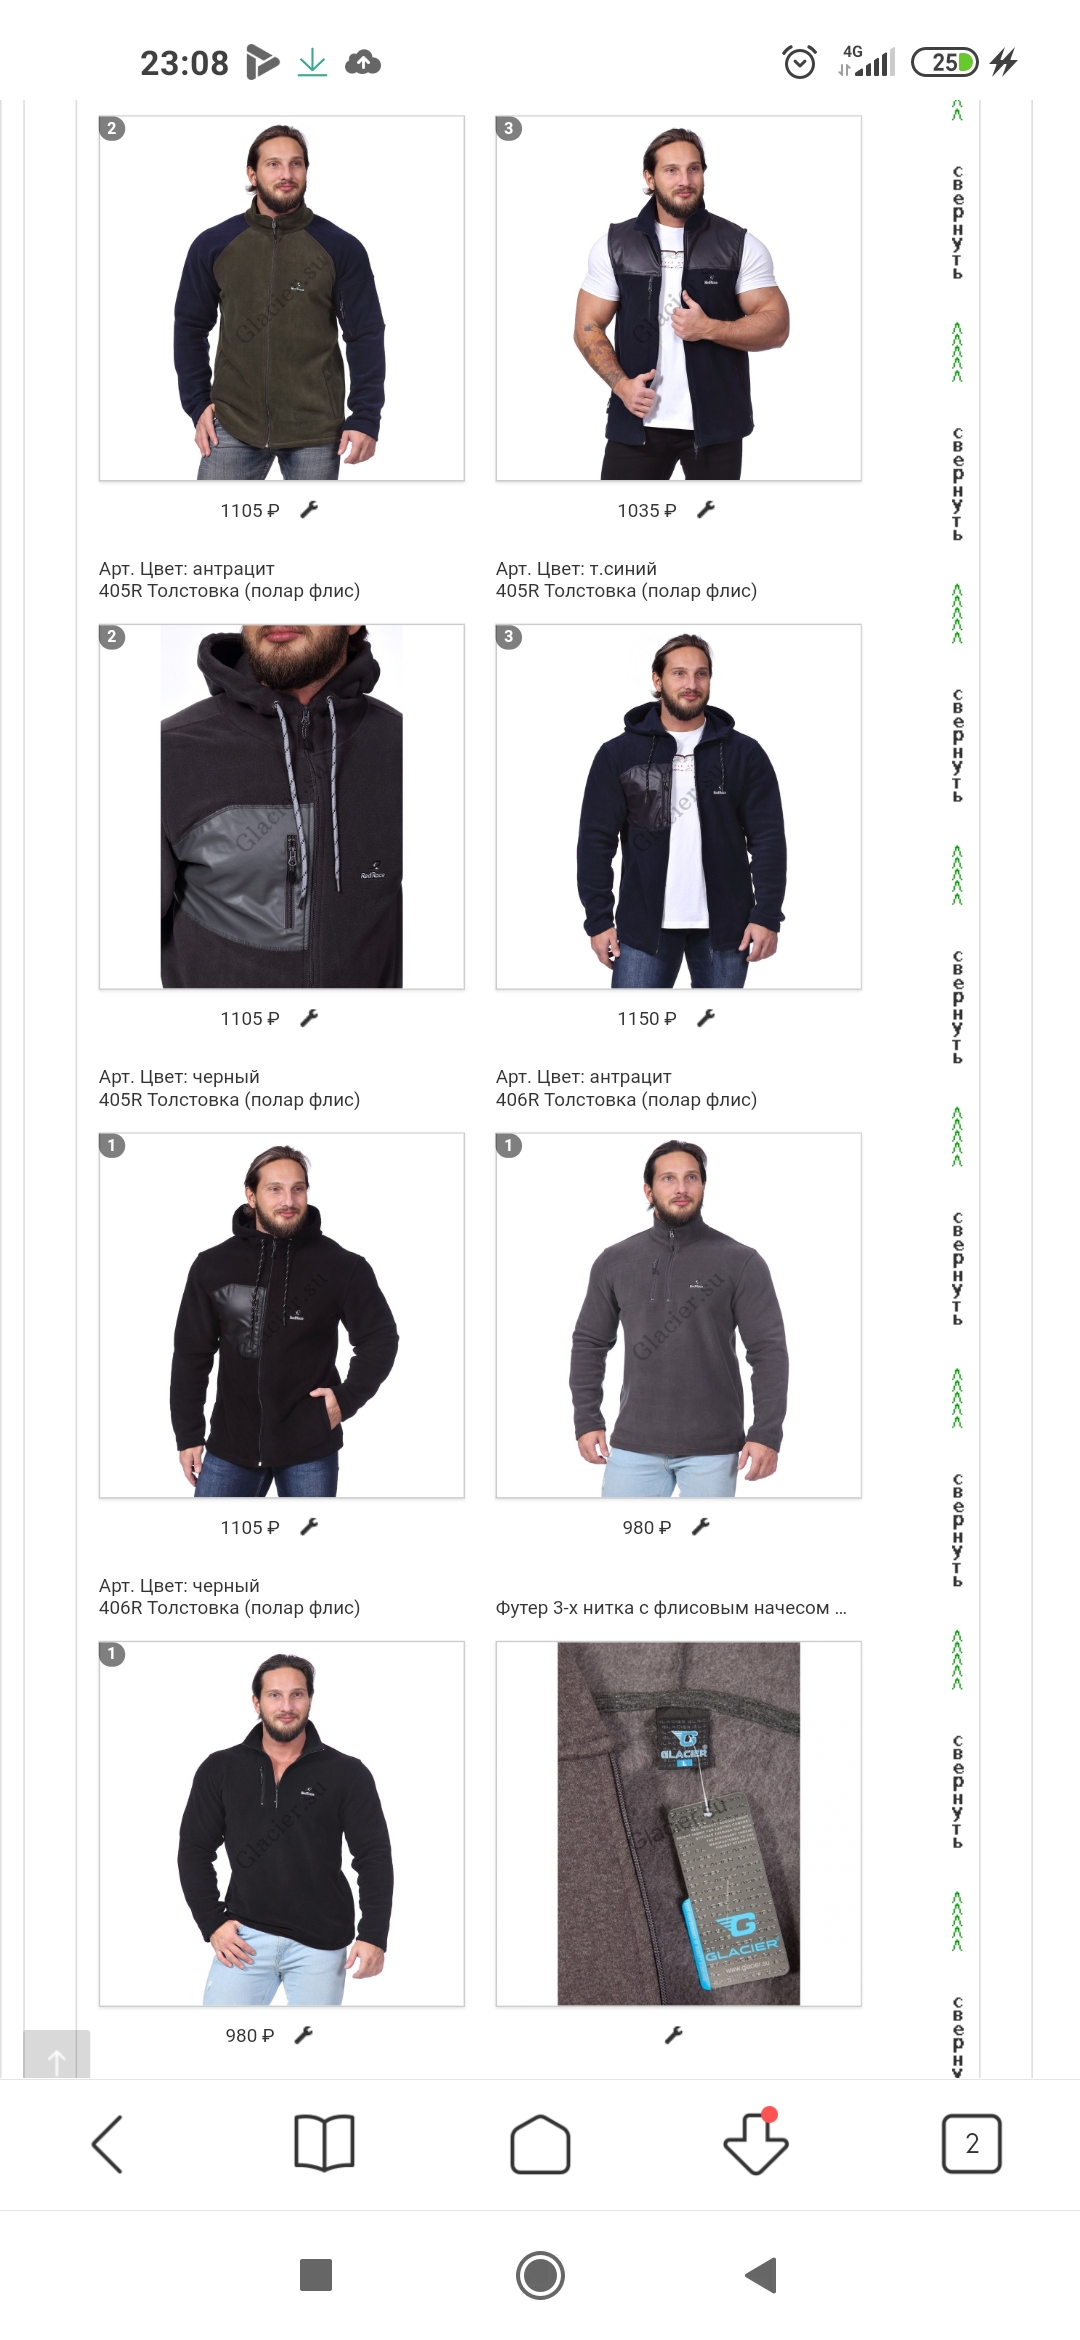Open grey half-zip pullover thumbnail
This screenshot has height=2340, width=1080.
pos(678,1315)
